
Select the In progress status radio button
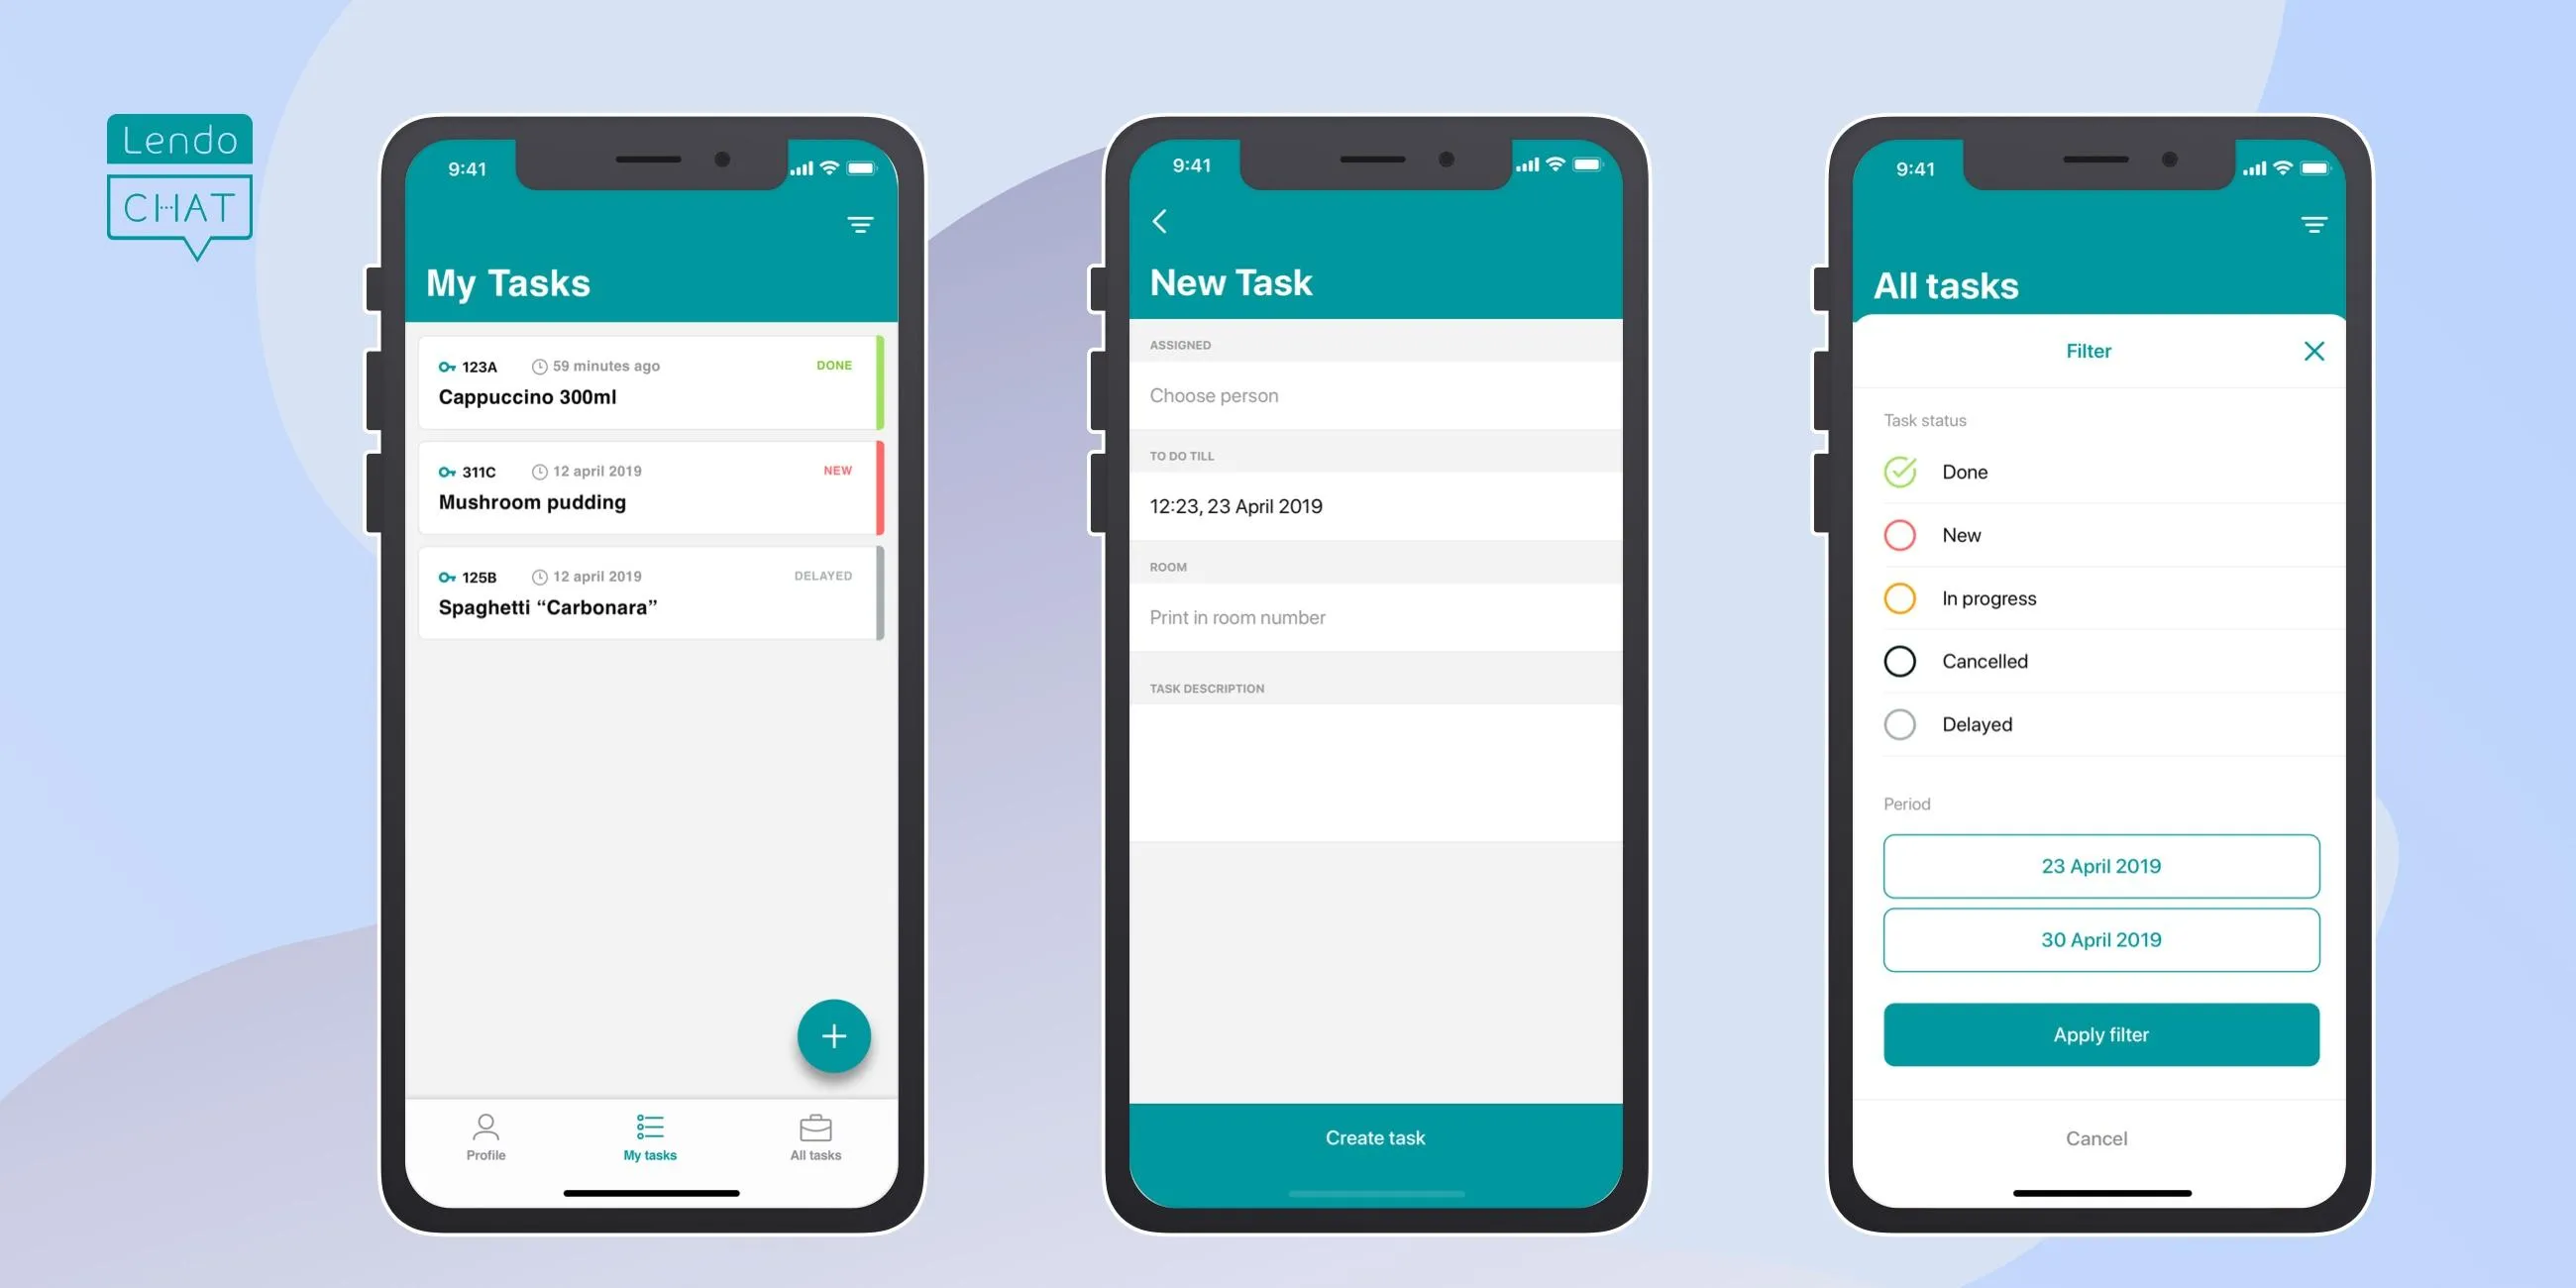click(x=1902, y=596)
